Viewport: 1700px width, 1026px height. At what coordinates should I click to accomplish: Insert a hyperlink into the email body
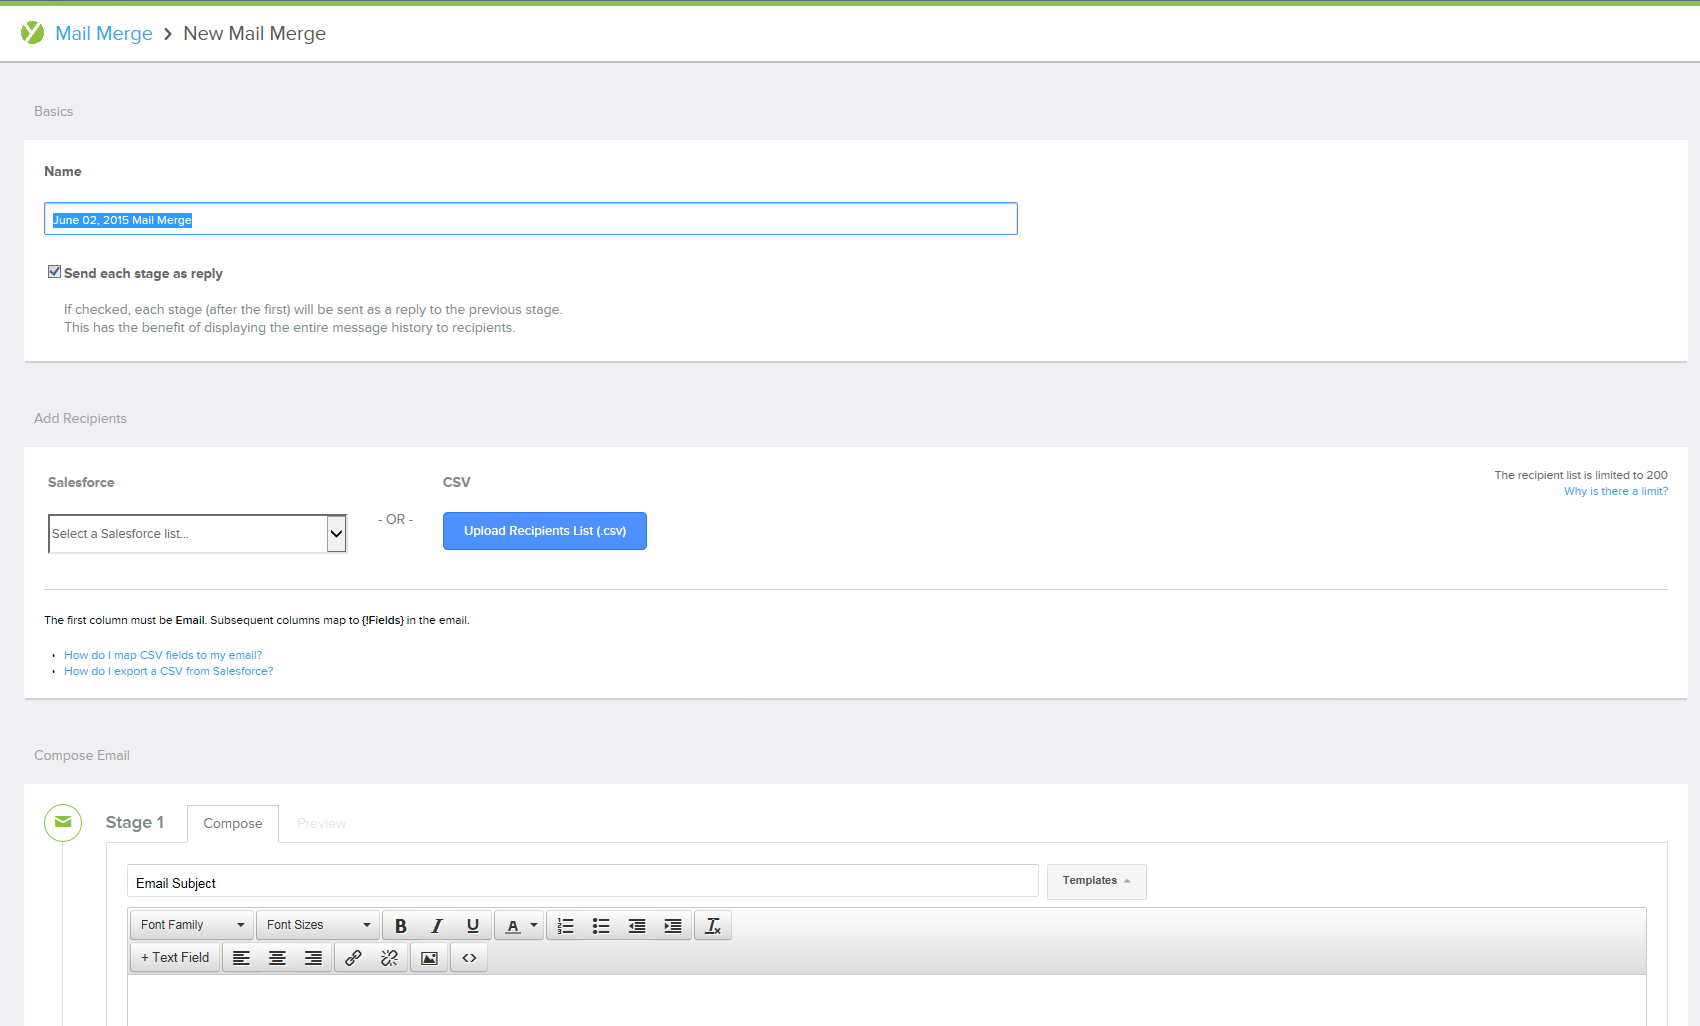click(x=353, y=957)
